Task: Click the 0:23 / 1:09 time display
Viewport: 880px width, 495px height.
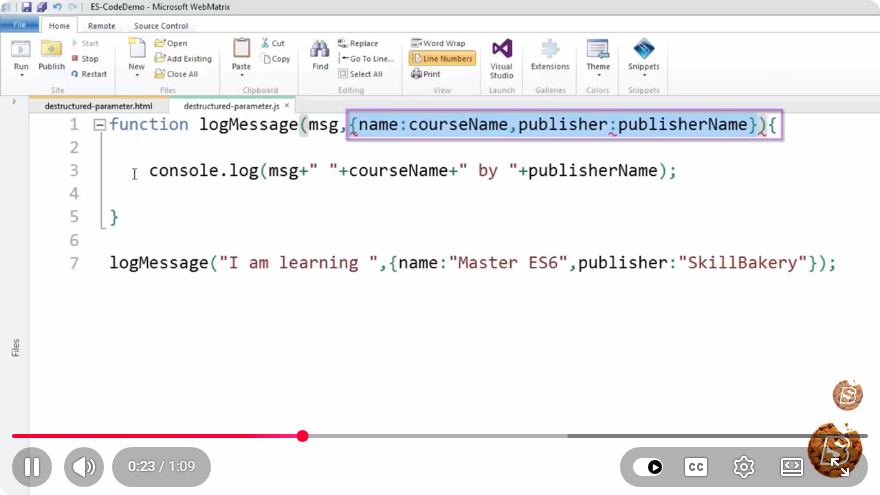Action: [x=162, y=466]
